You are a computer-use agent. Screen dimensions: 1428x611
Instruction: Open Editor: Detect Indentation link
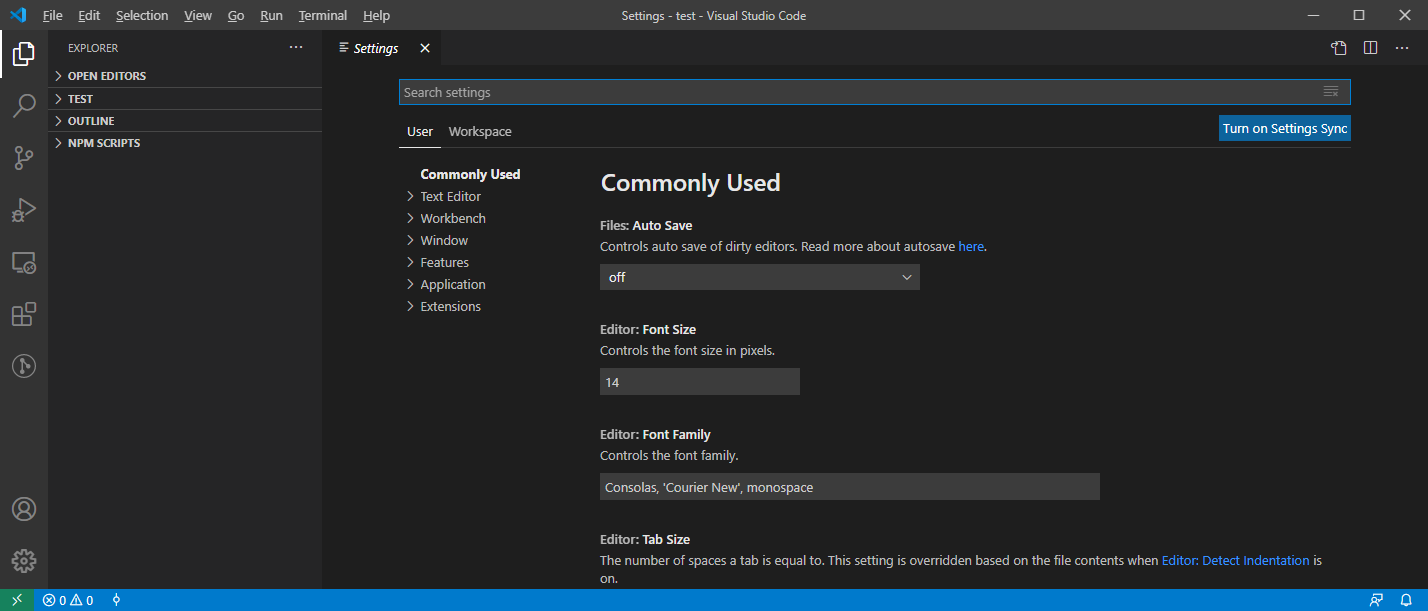click(1235, 561)
